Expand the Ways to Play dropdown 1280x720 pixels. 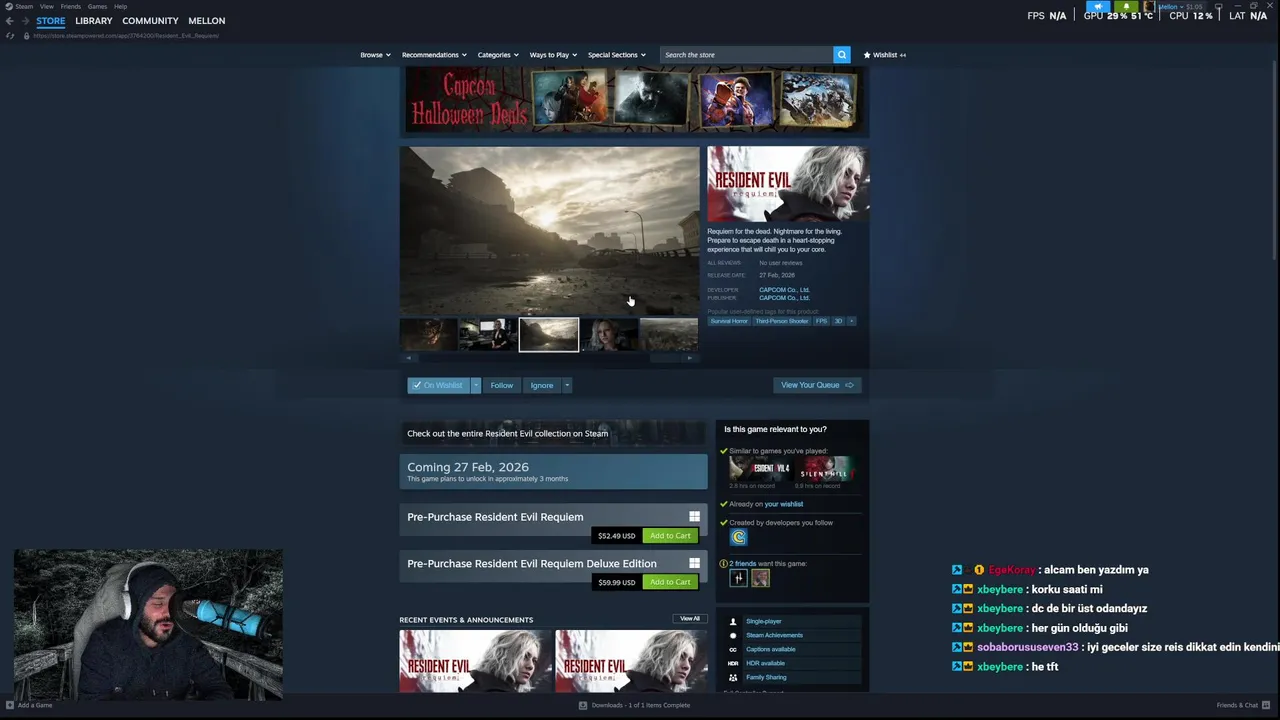tap(553, 55)
